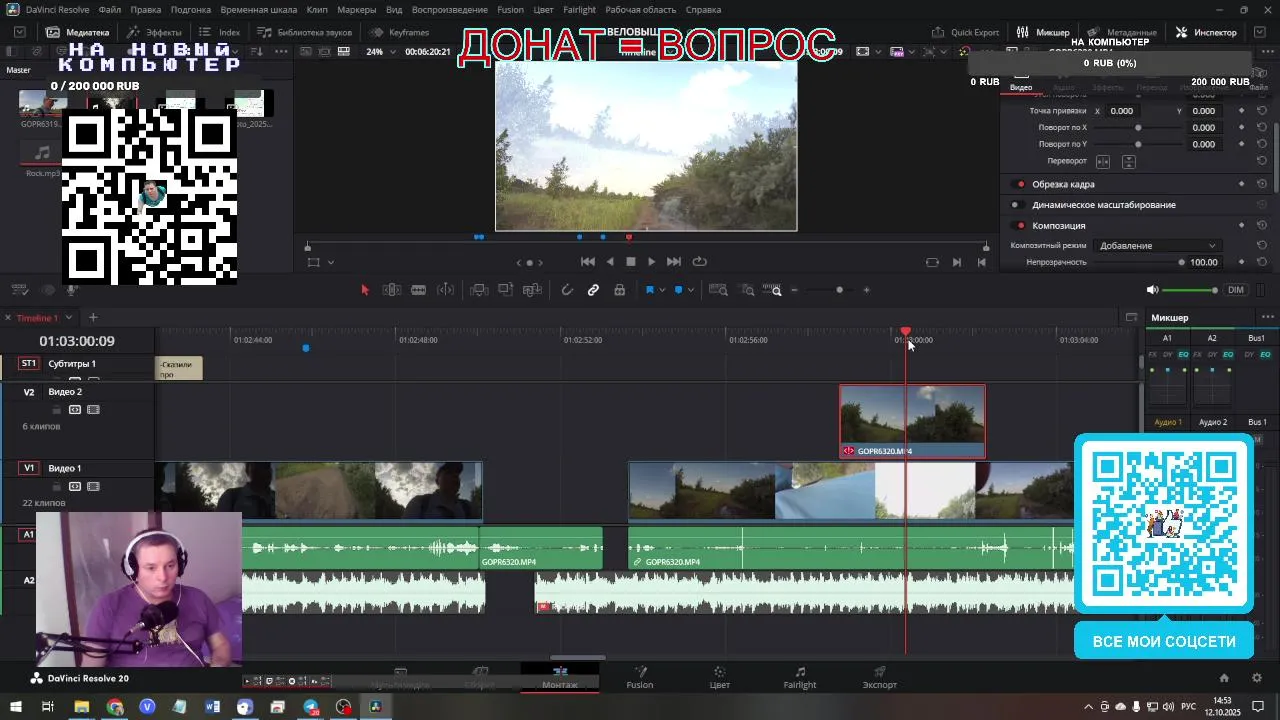Open Word from the Windows taskbar
The height and width of the screenshot is (720, 1280).
pos(212,707)
